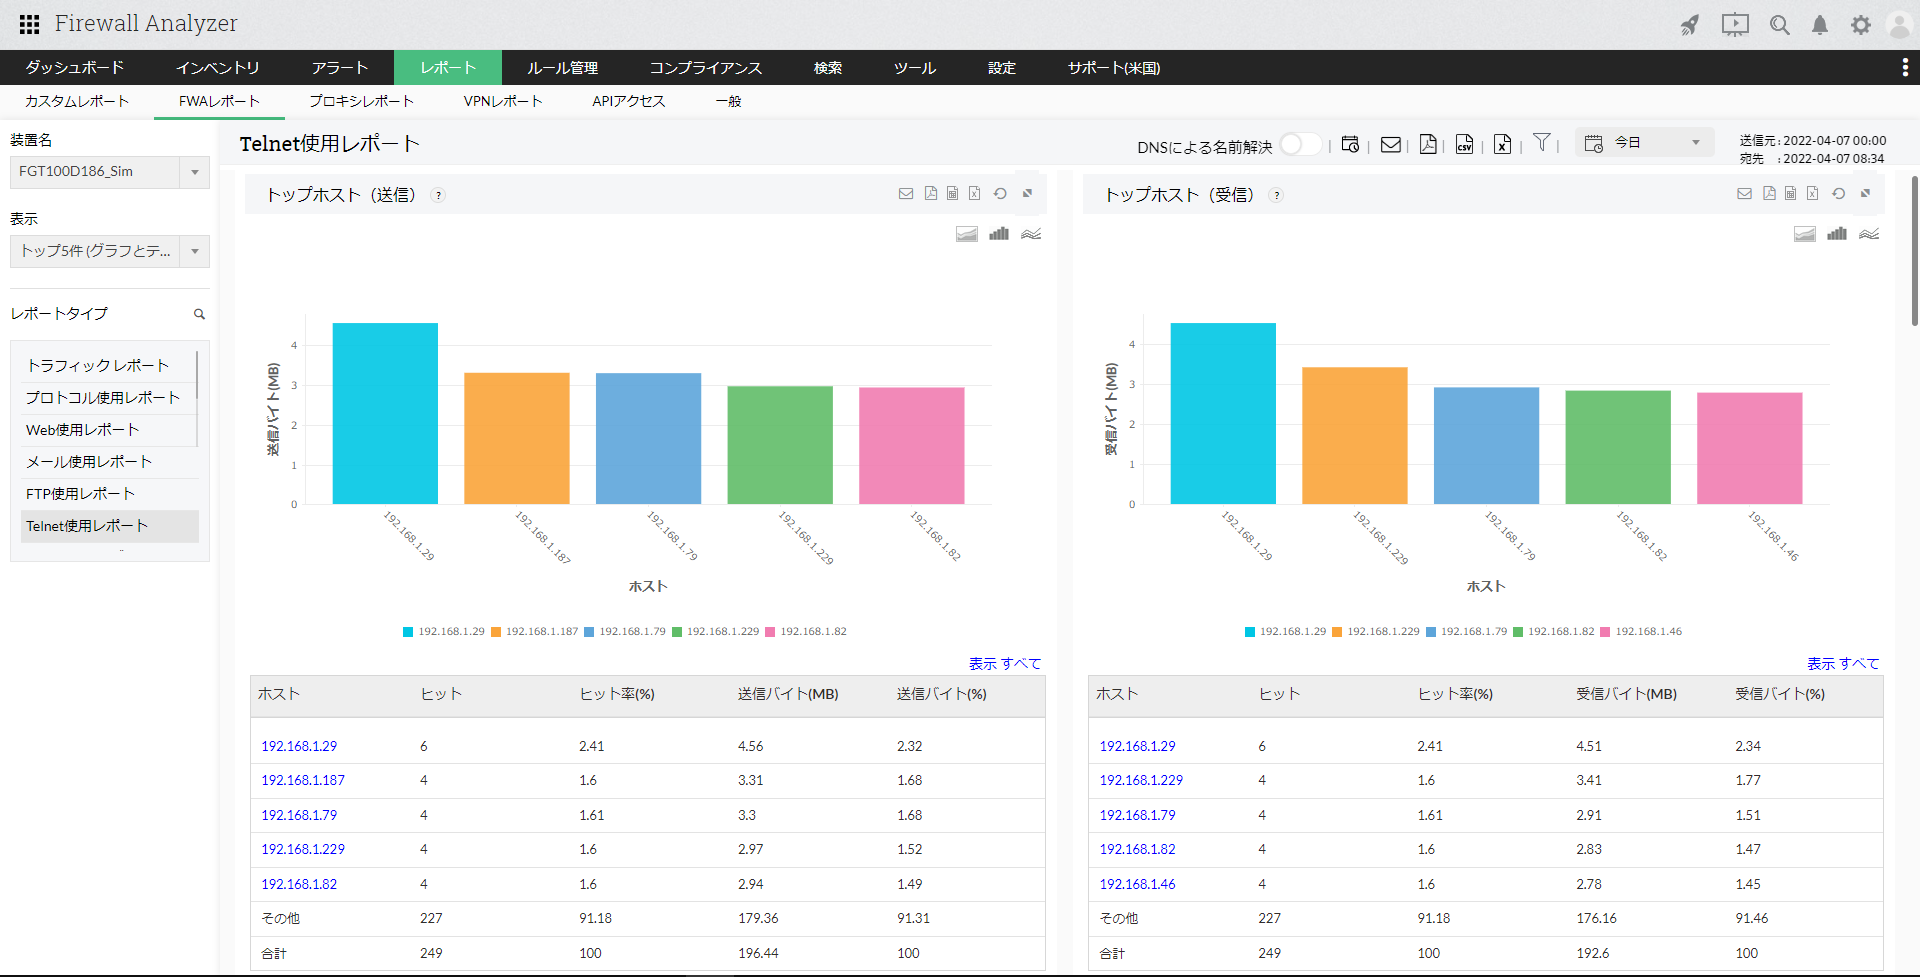
Task: Open the notifications bell icon
Action: tap(1820, 25)
